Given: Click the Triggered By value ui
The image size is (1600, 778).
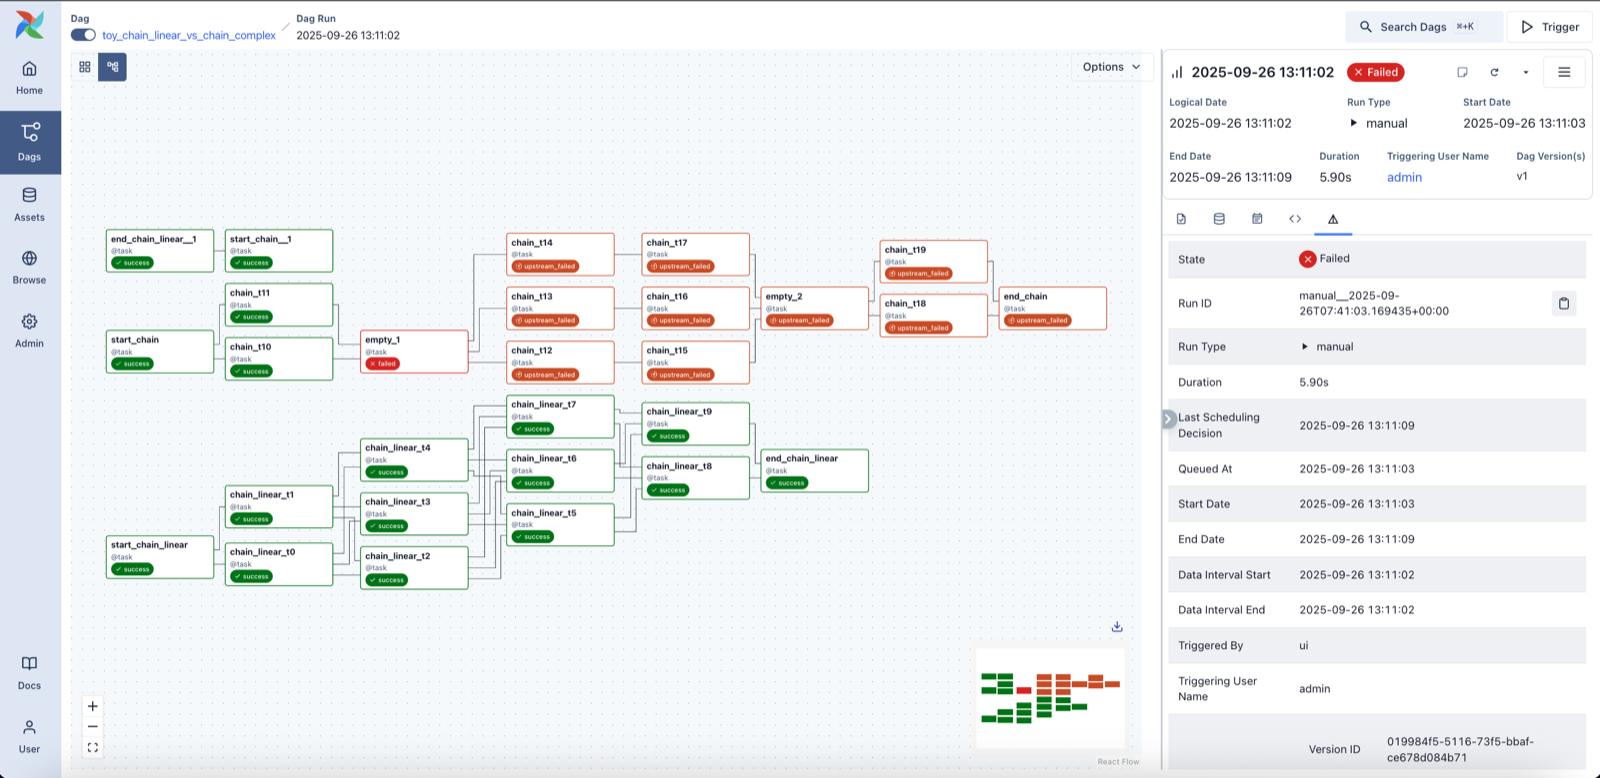Looking at the screenshot, I should tap(1304, 646).
